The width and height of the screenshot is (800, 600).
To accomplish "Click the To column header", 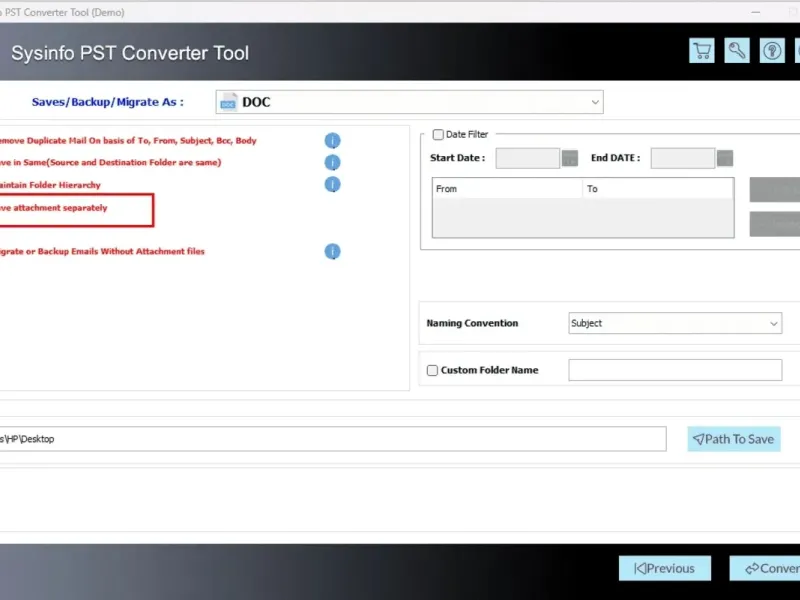I will click(x=658, y=189).
